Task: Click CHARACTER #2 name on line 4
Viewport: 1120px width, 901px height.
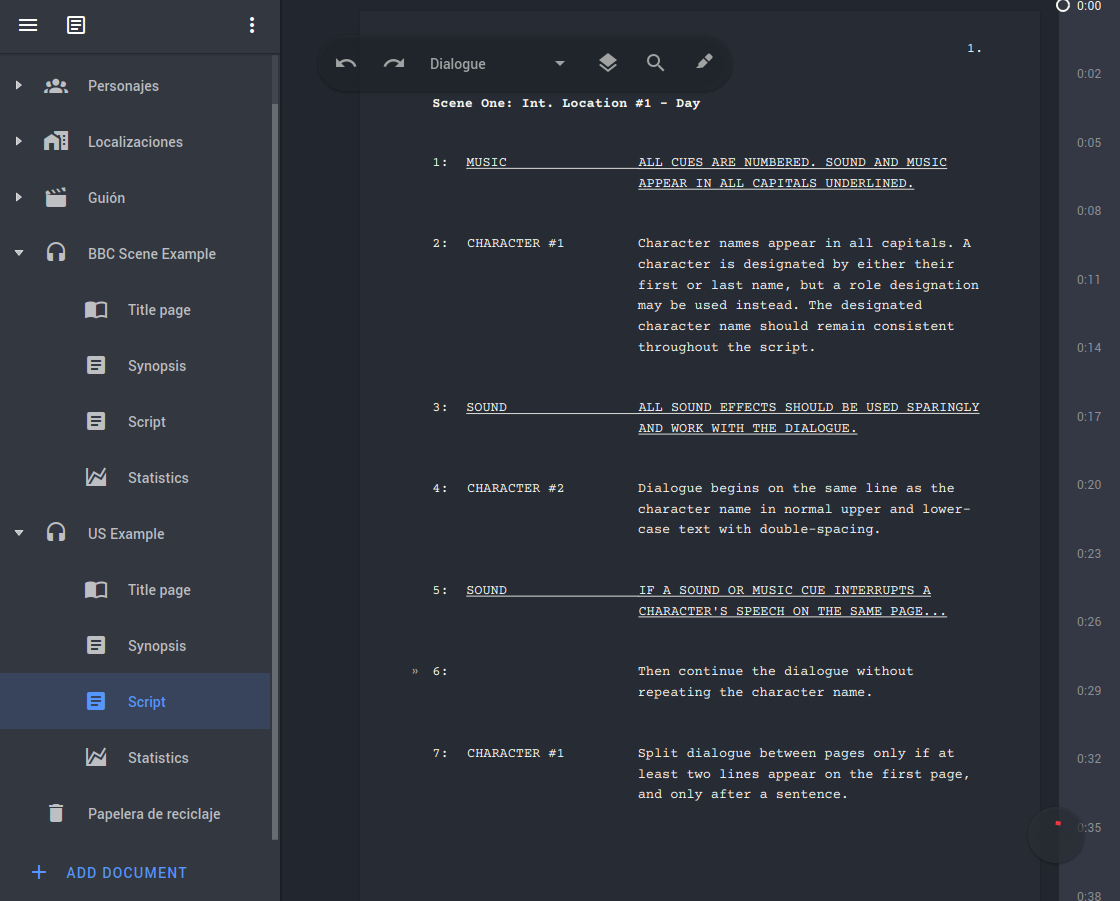Action: [515, 488]
